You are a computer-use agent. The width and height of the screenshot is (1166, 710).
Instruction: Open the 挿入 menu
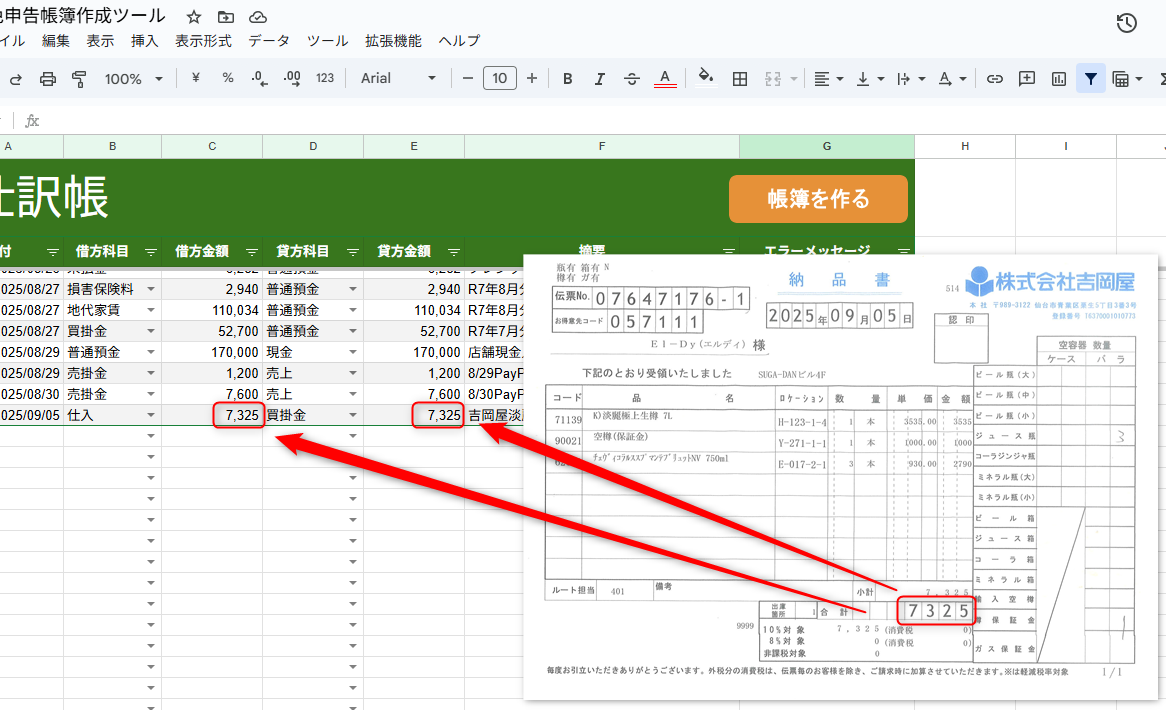144,41
